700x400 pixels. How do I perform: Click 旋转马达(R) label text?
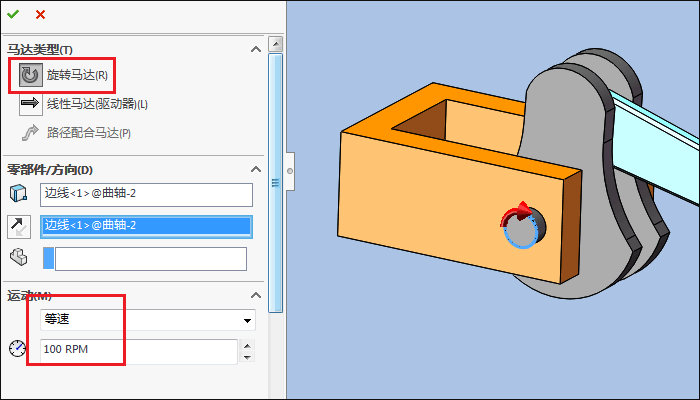(x=77, y=75)
